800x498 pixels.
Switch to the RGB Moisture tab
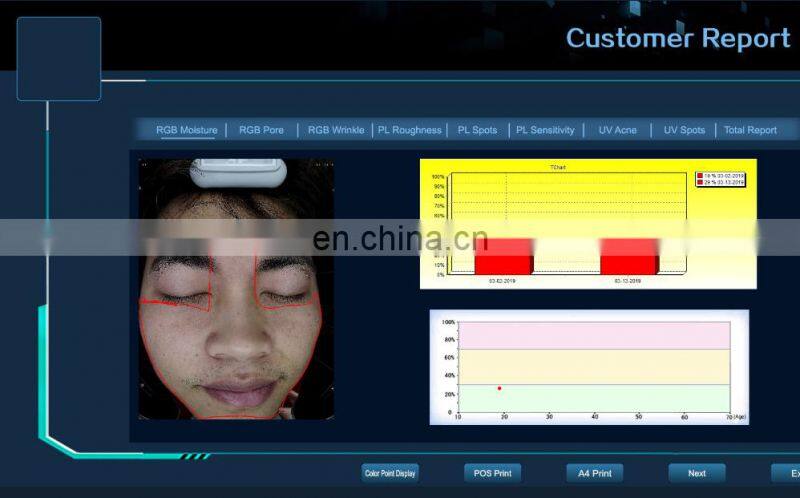point(187,130)
